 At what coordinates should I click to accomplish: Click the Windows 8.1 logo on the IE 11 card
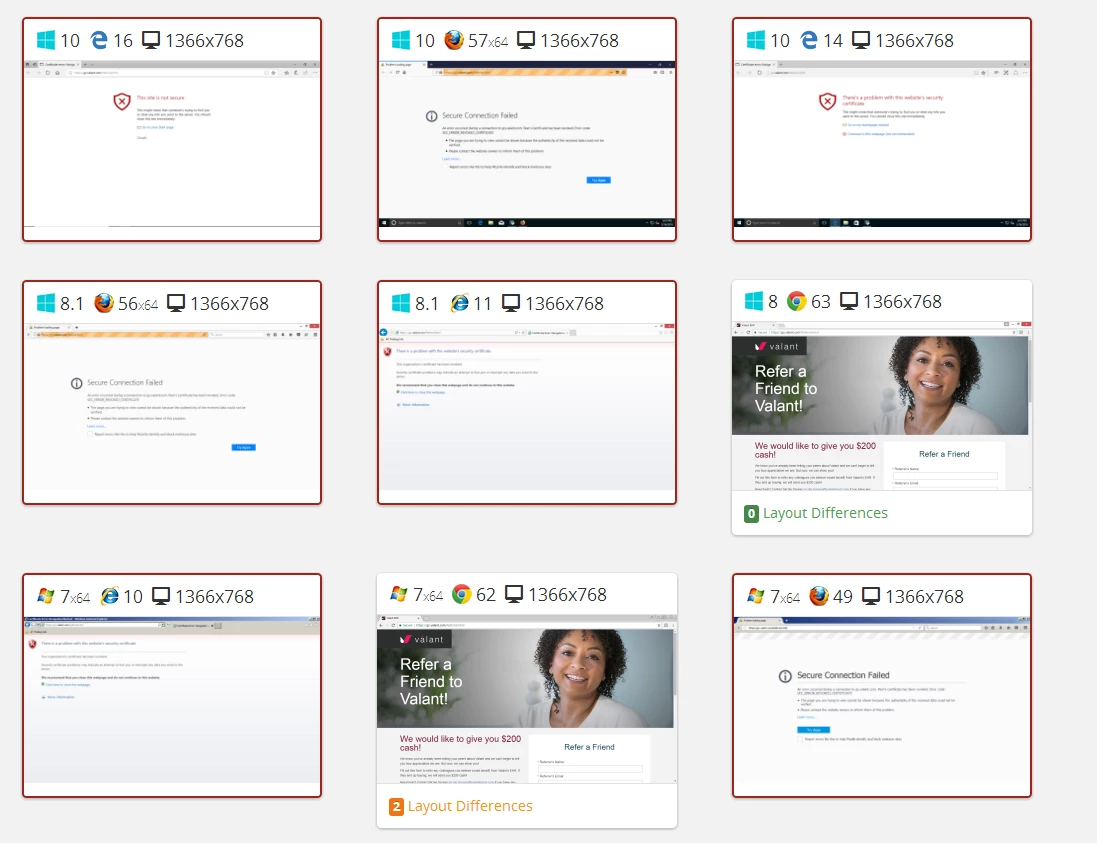(401, 303)
